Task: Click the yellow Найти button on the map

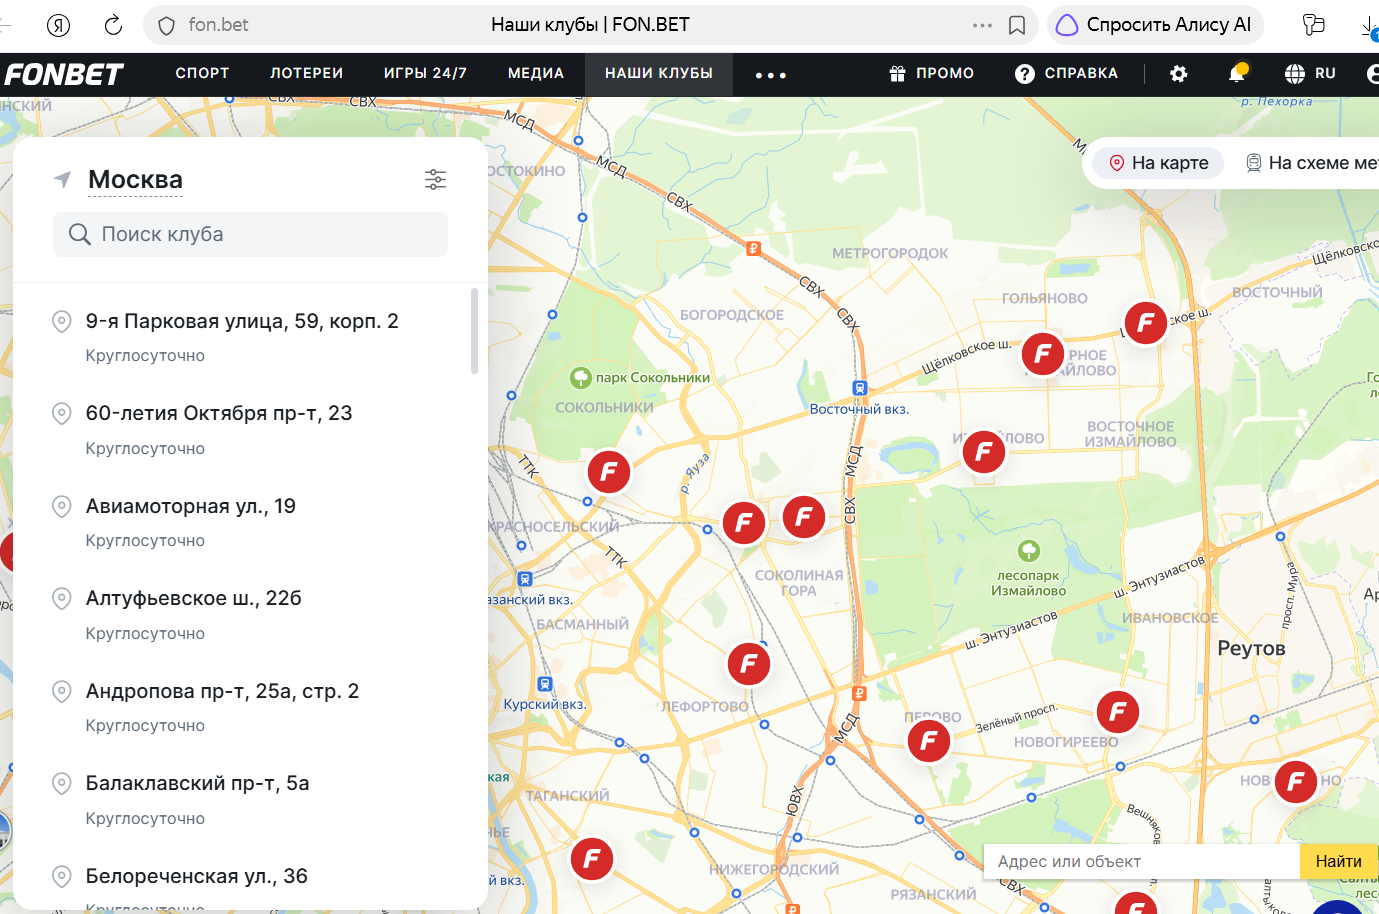Action: (1339, 861)
